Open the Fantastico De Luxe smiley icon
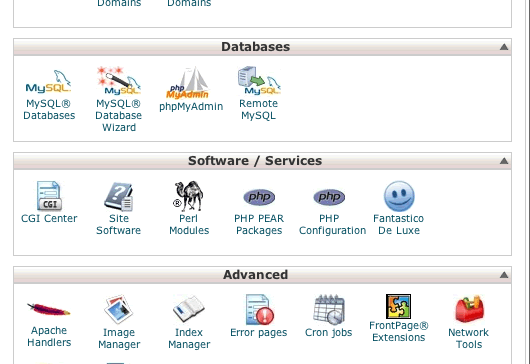Screen dimensions: 530x364 [x=399, y=196]
